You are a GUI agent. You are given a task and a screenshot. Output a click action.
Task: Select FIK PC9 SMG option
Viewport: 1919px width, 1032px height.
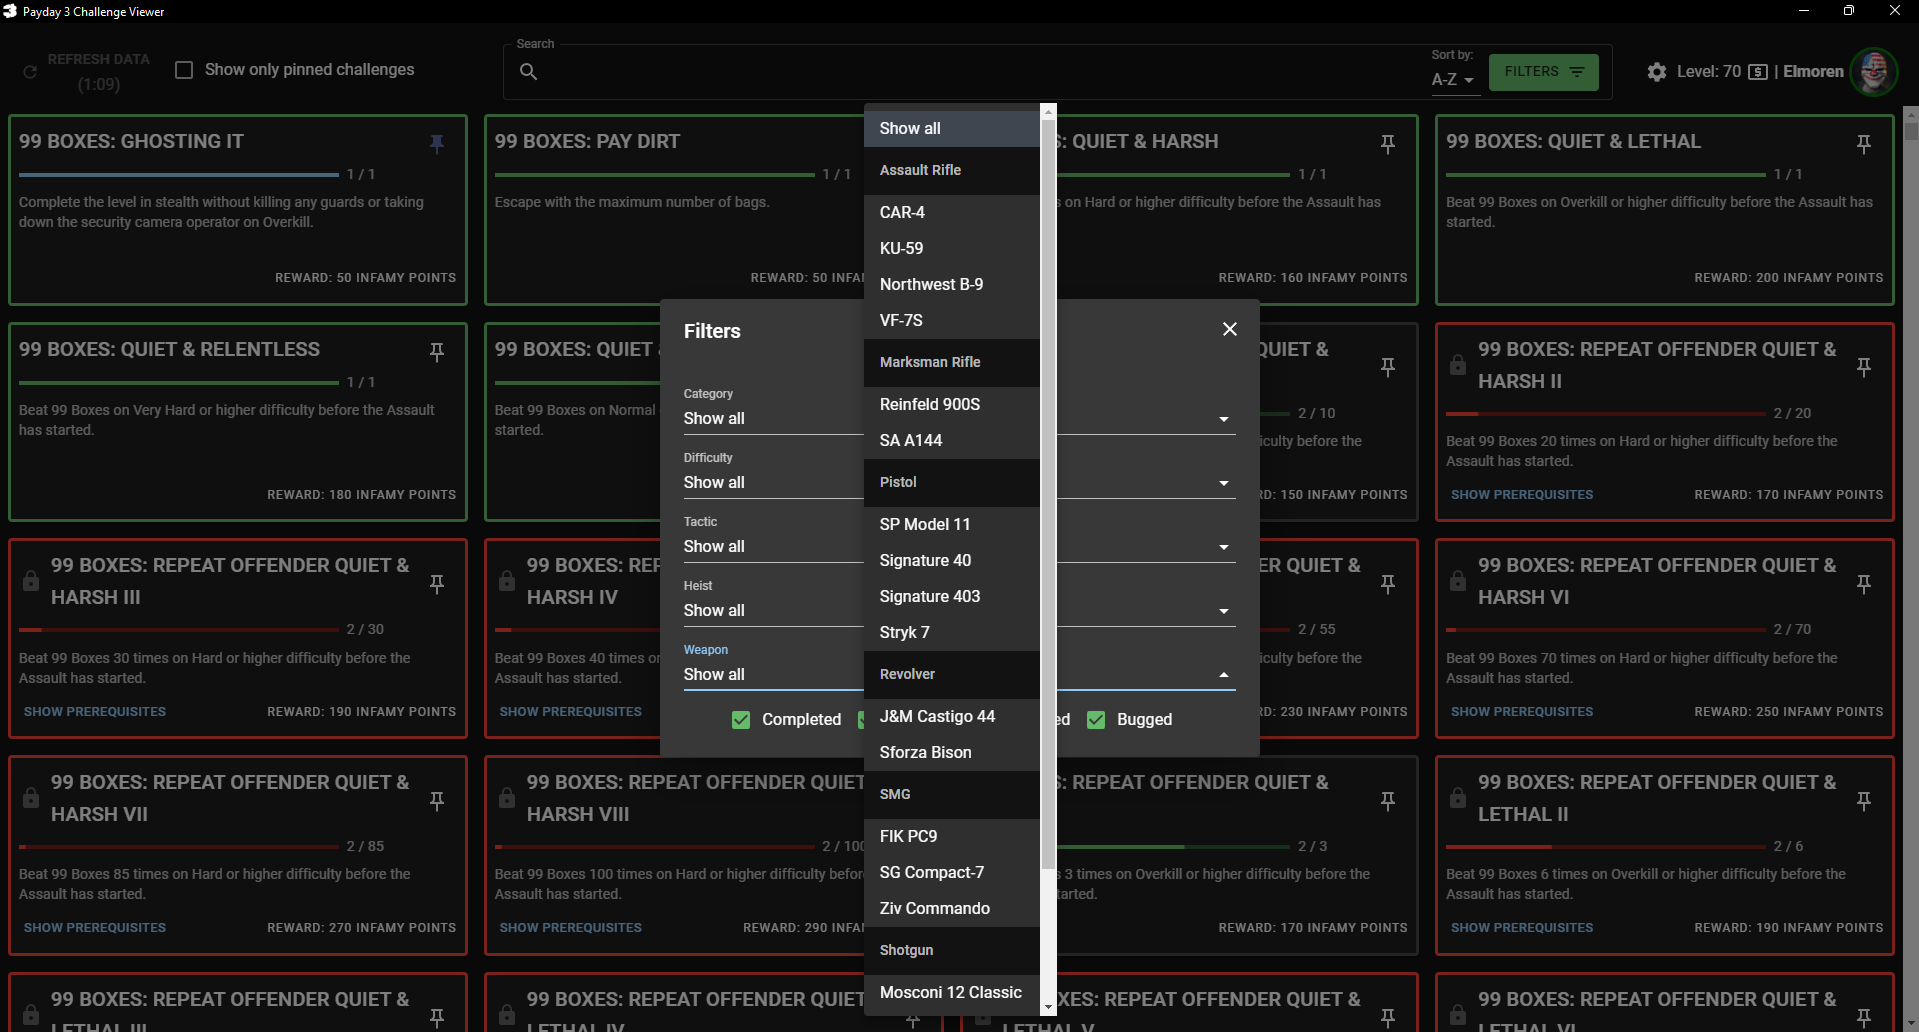coord(952,836)
